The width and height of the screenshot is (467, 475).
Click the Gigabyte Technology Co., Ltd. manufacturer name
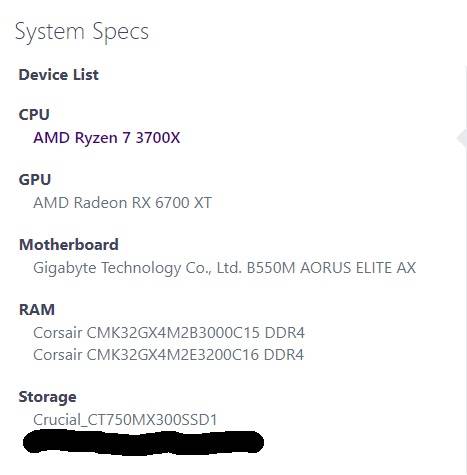pyautogui.click(x=137, y=268)
